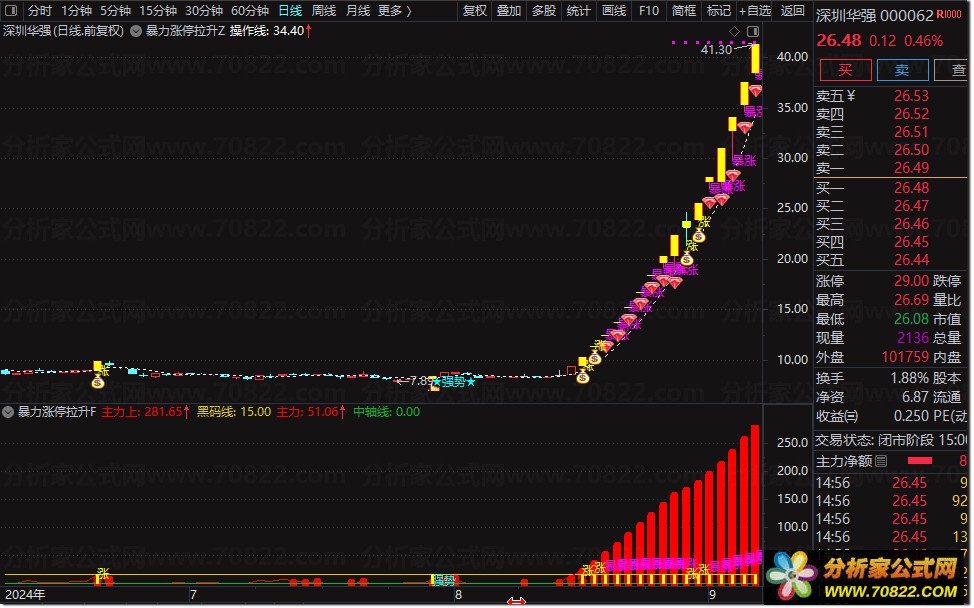Click the 买四 26.45 order row
974x608 pixels.
tap(892, 242)
